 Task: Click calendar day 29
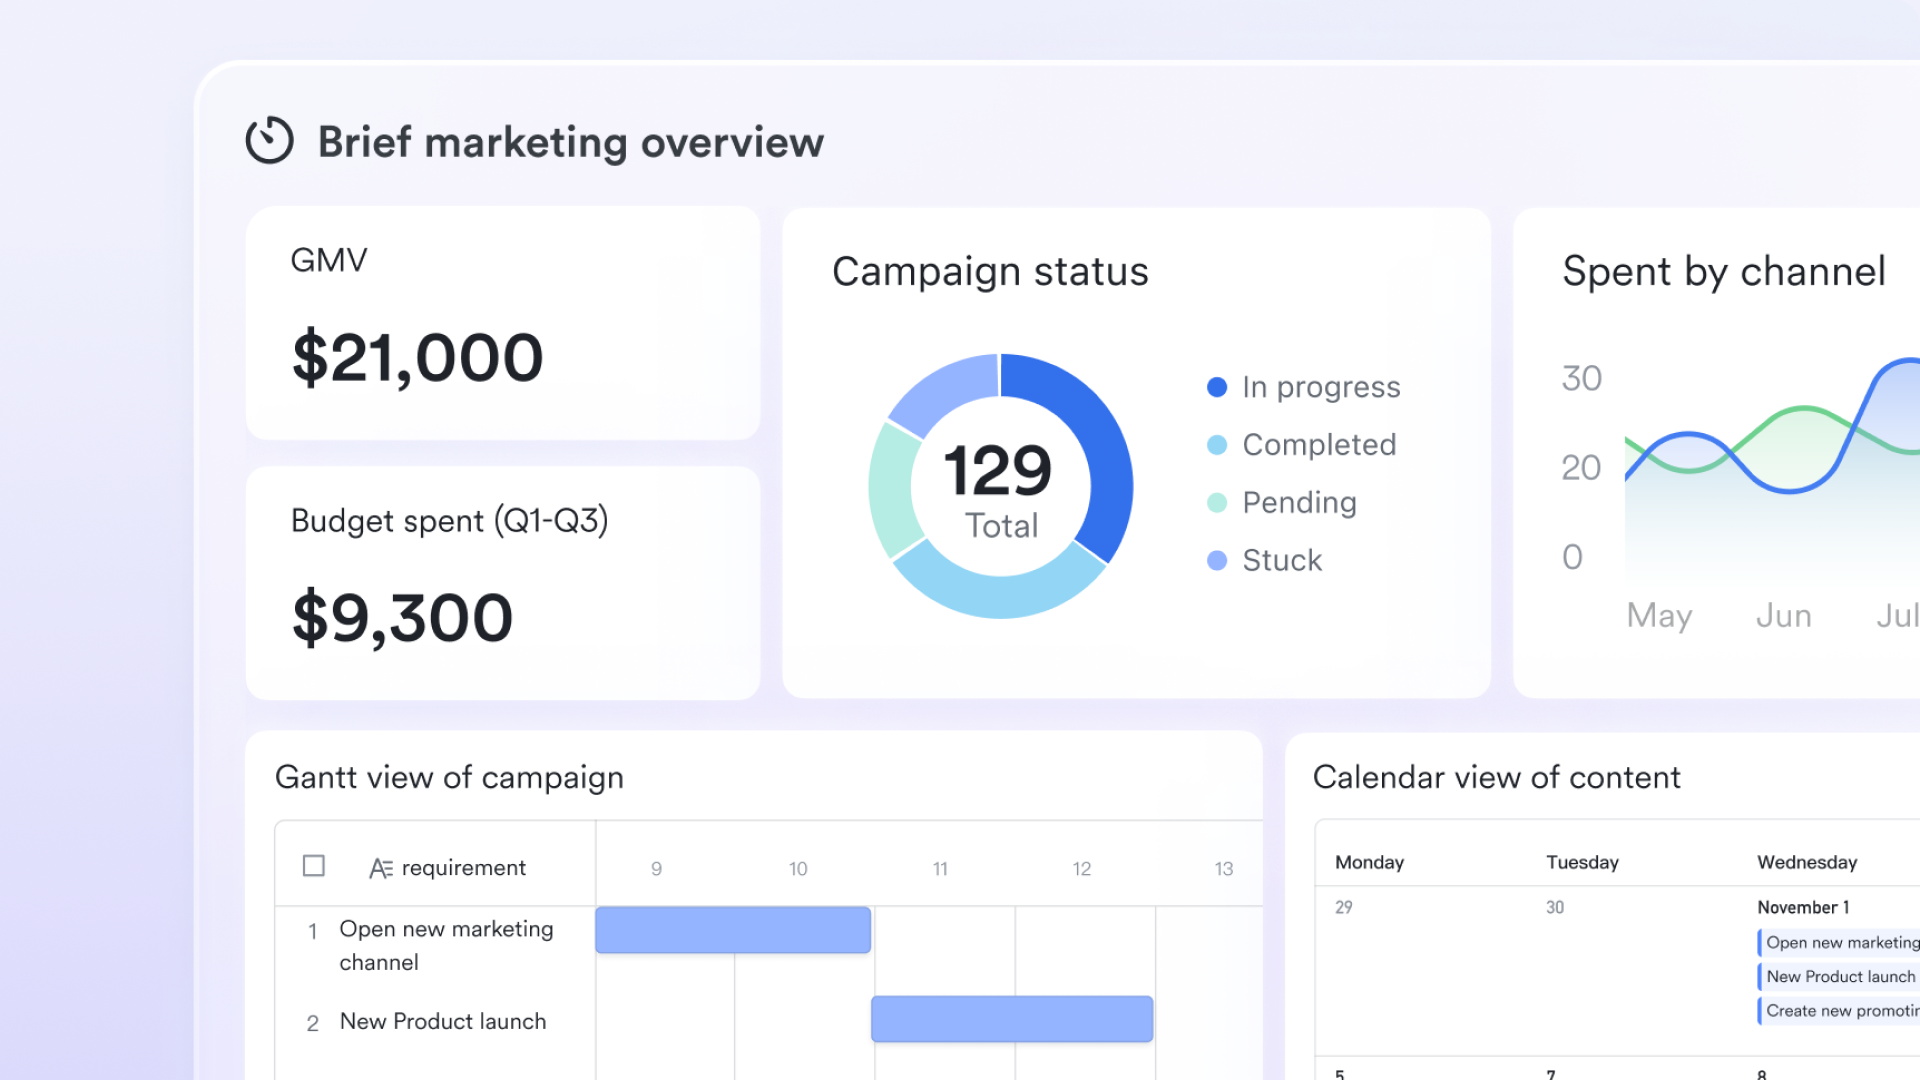1344,907
